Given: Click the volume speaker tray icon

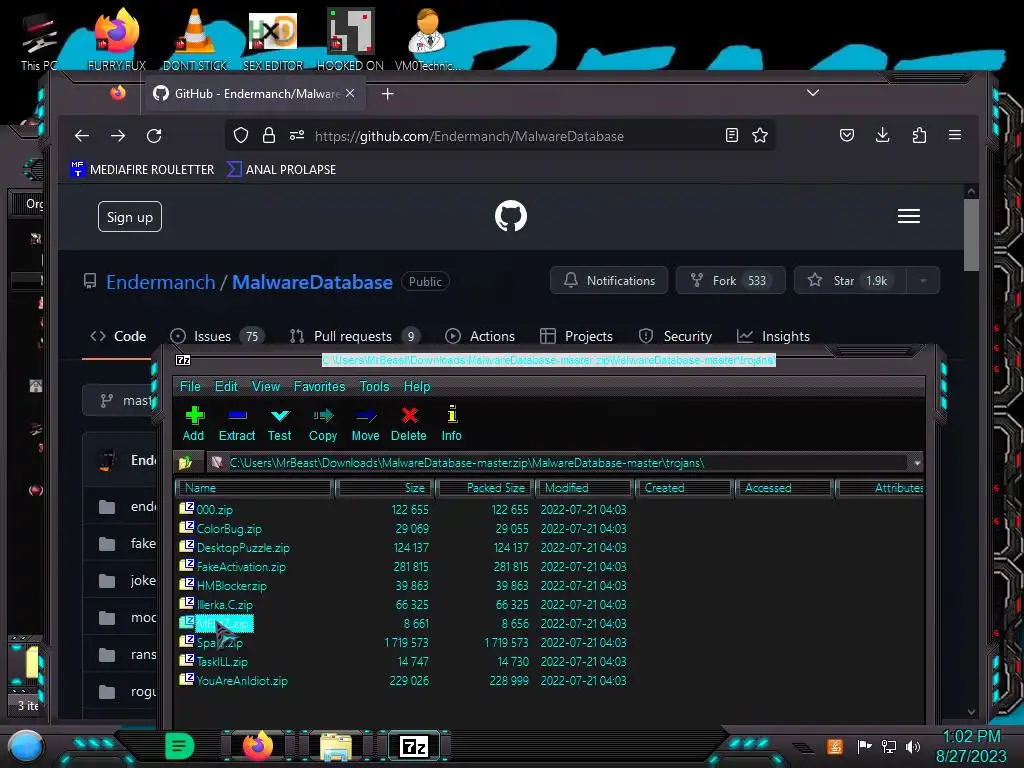Looking at the screenshot, I should point(914,746).
